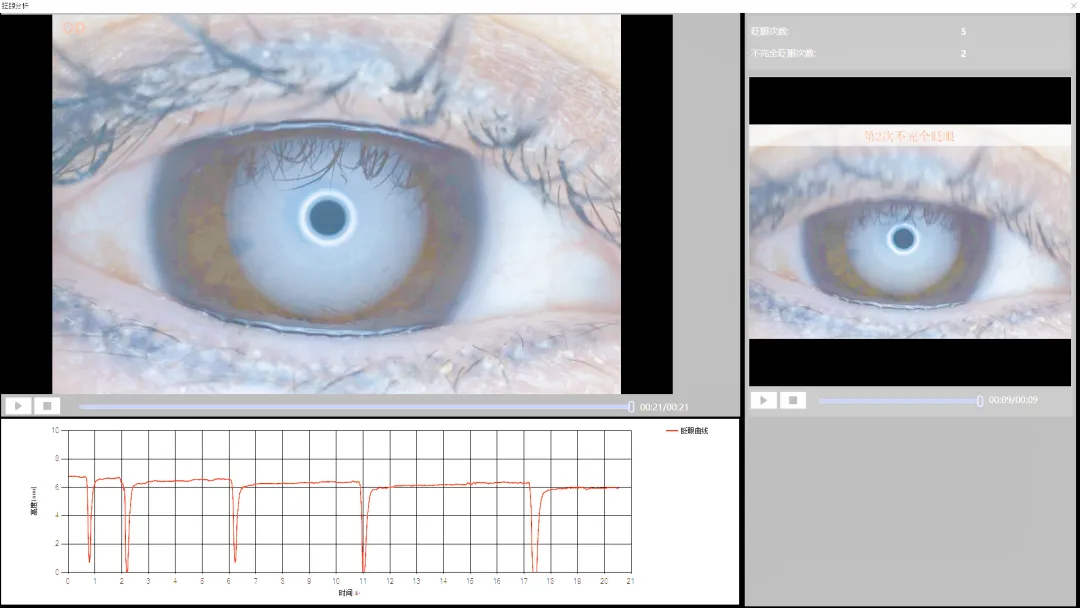Viewport: 1080px width, 608px height.
Task: Click the right clip progress slider handle
Action: click(980, 401)
